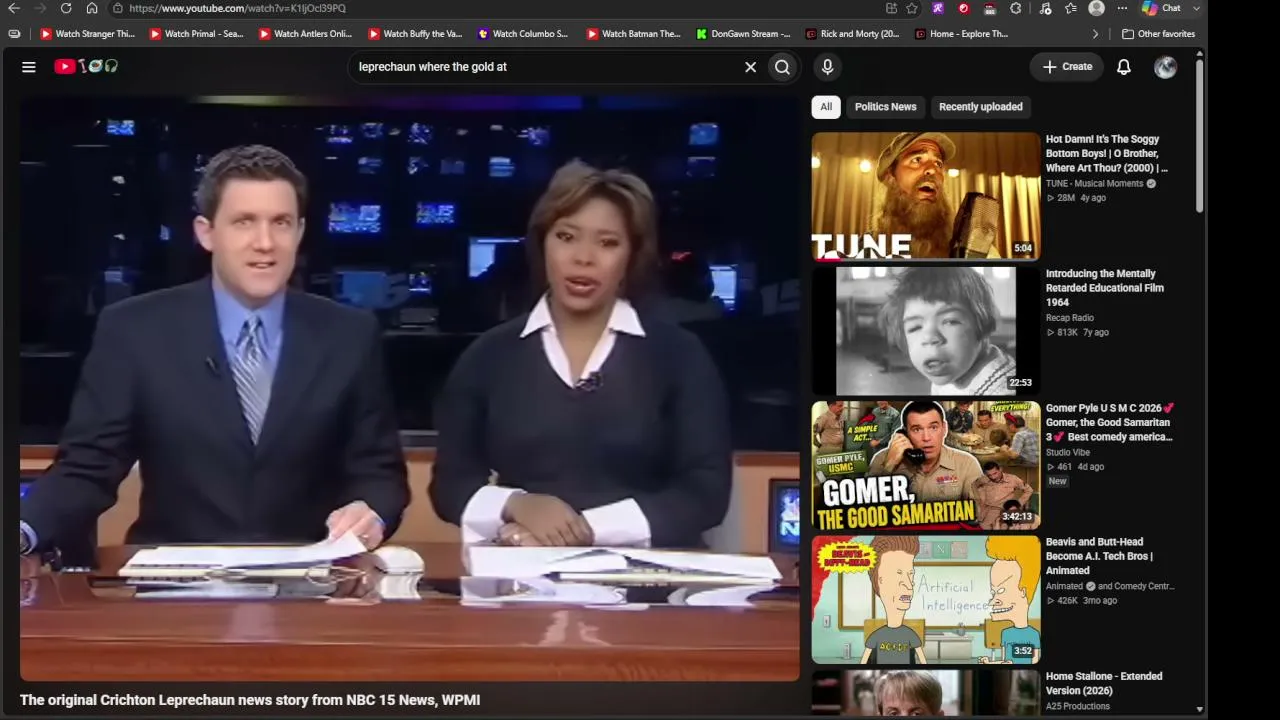Open the purple extension icon
The width and height of the screenshot is (1280, 720).
tap(938, 8)
